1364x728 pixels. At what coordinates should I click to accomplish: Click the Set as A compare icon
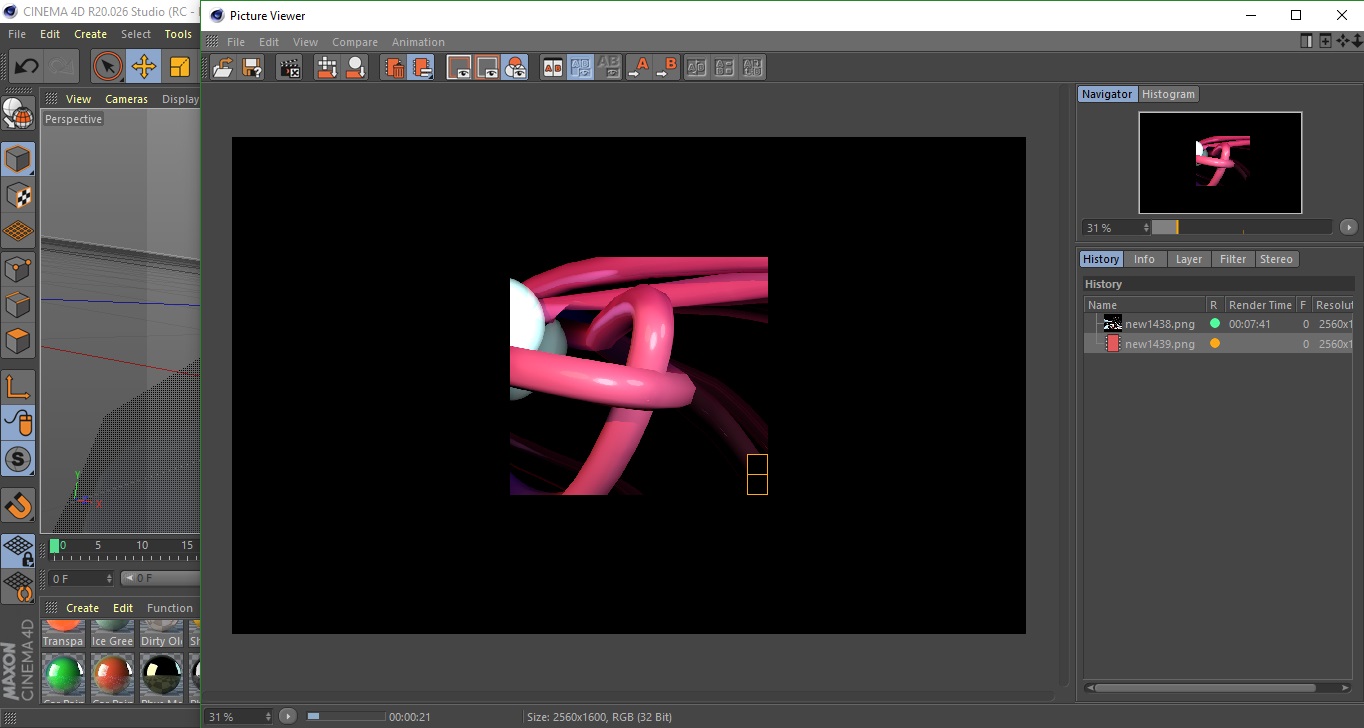[x=638, y=68]
